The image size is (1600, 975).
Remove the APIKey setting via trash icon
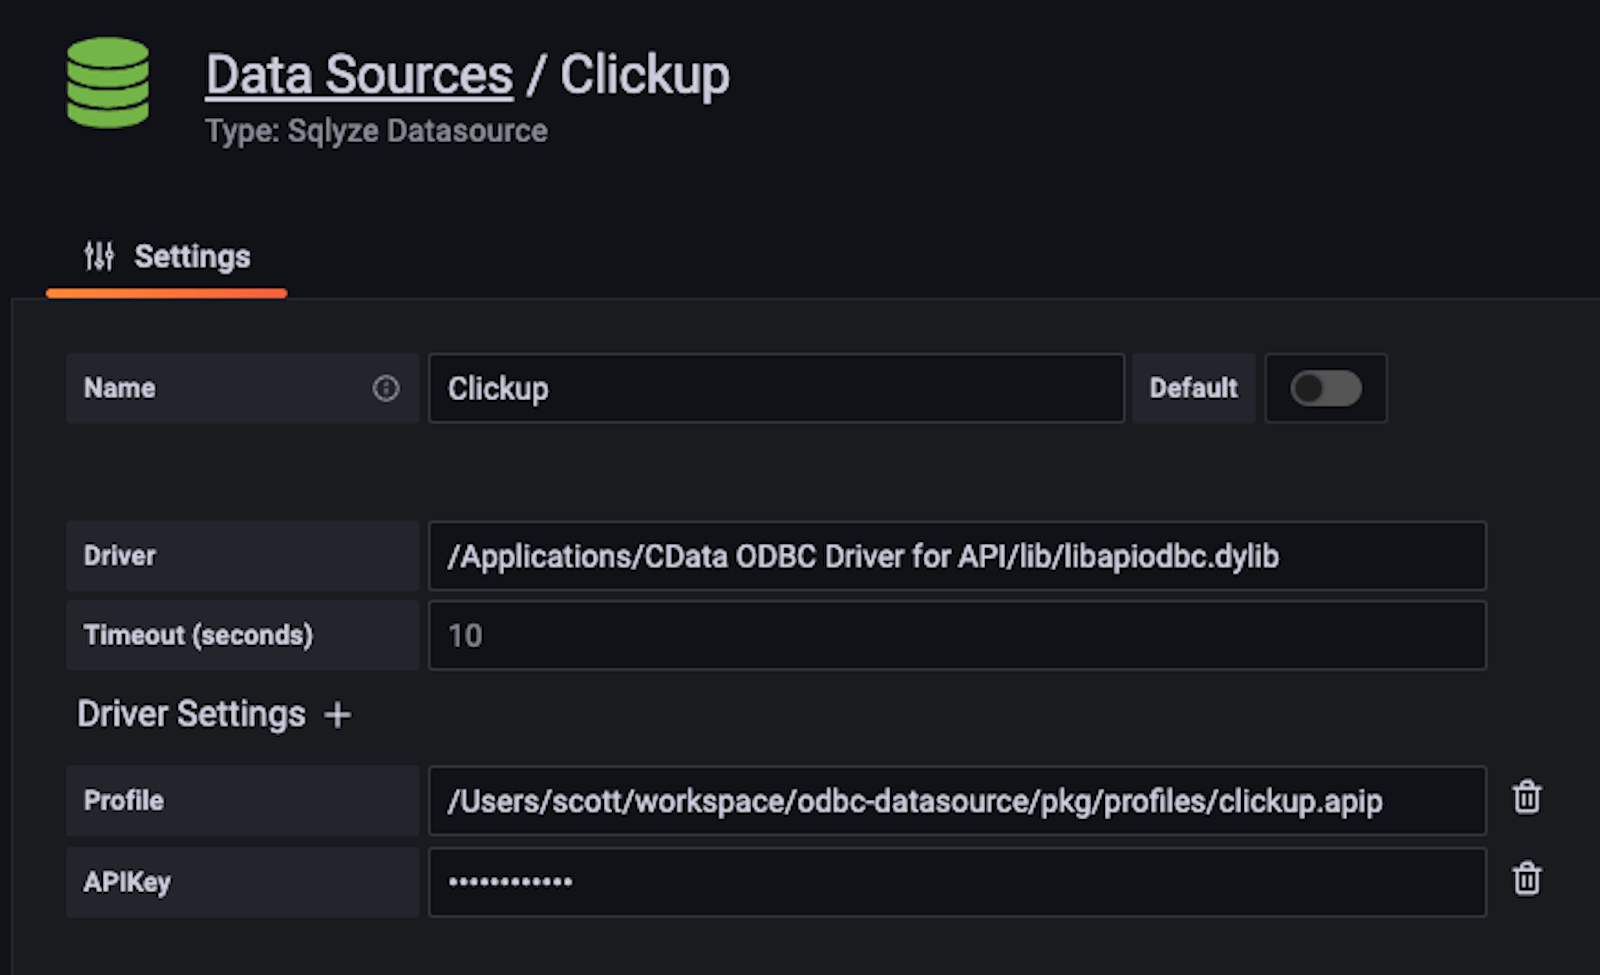(x=1526, y=880)
